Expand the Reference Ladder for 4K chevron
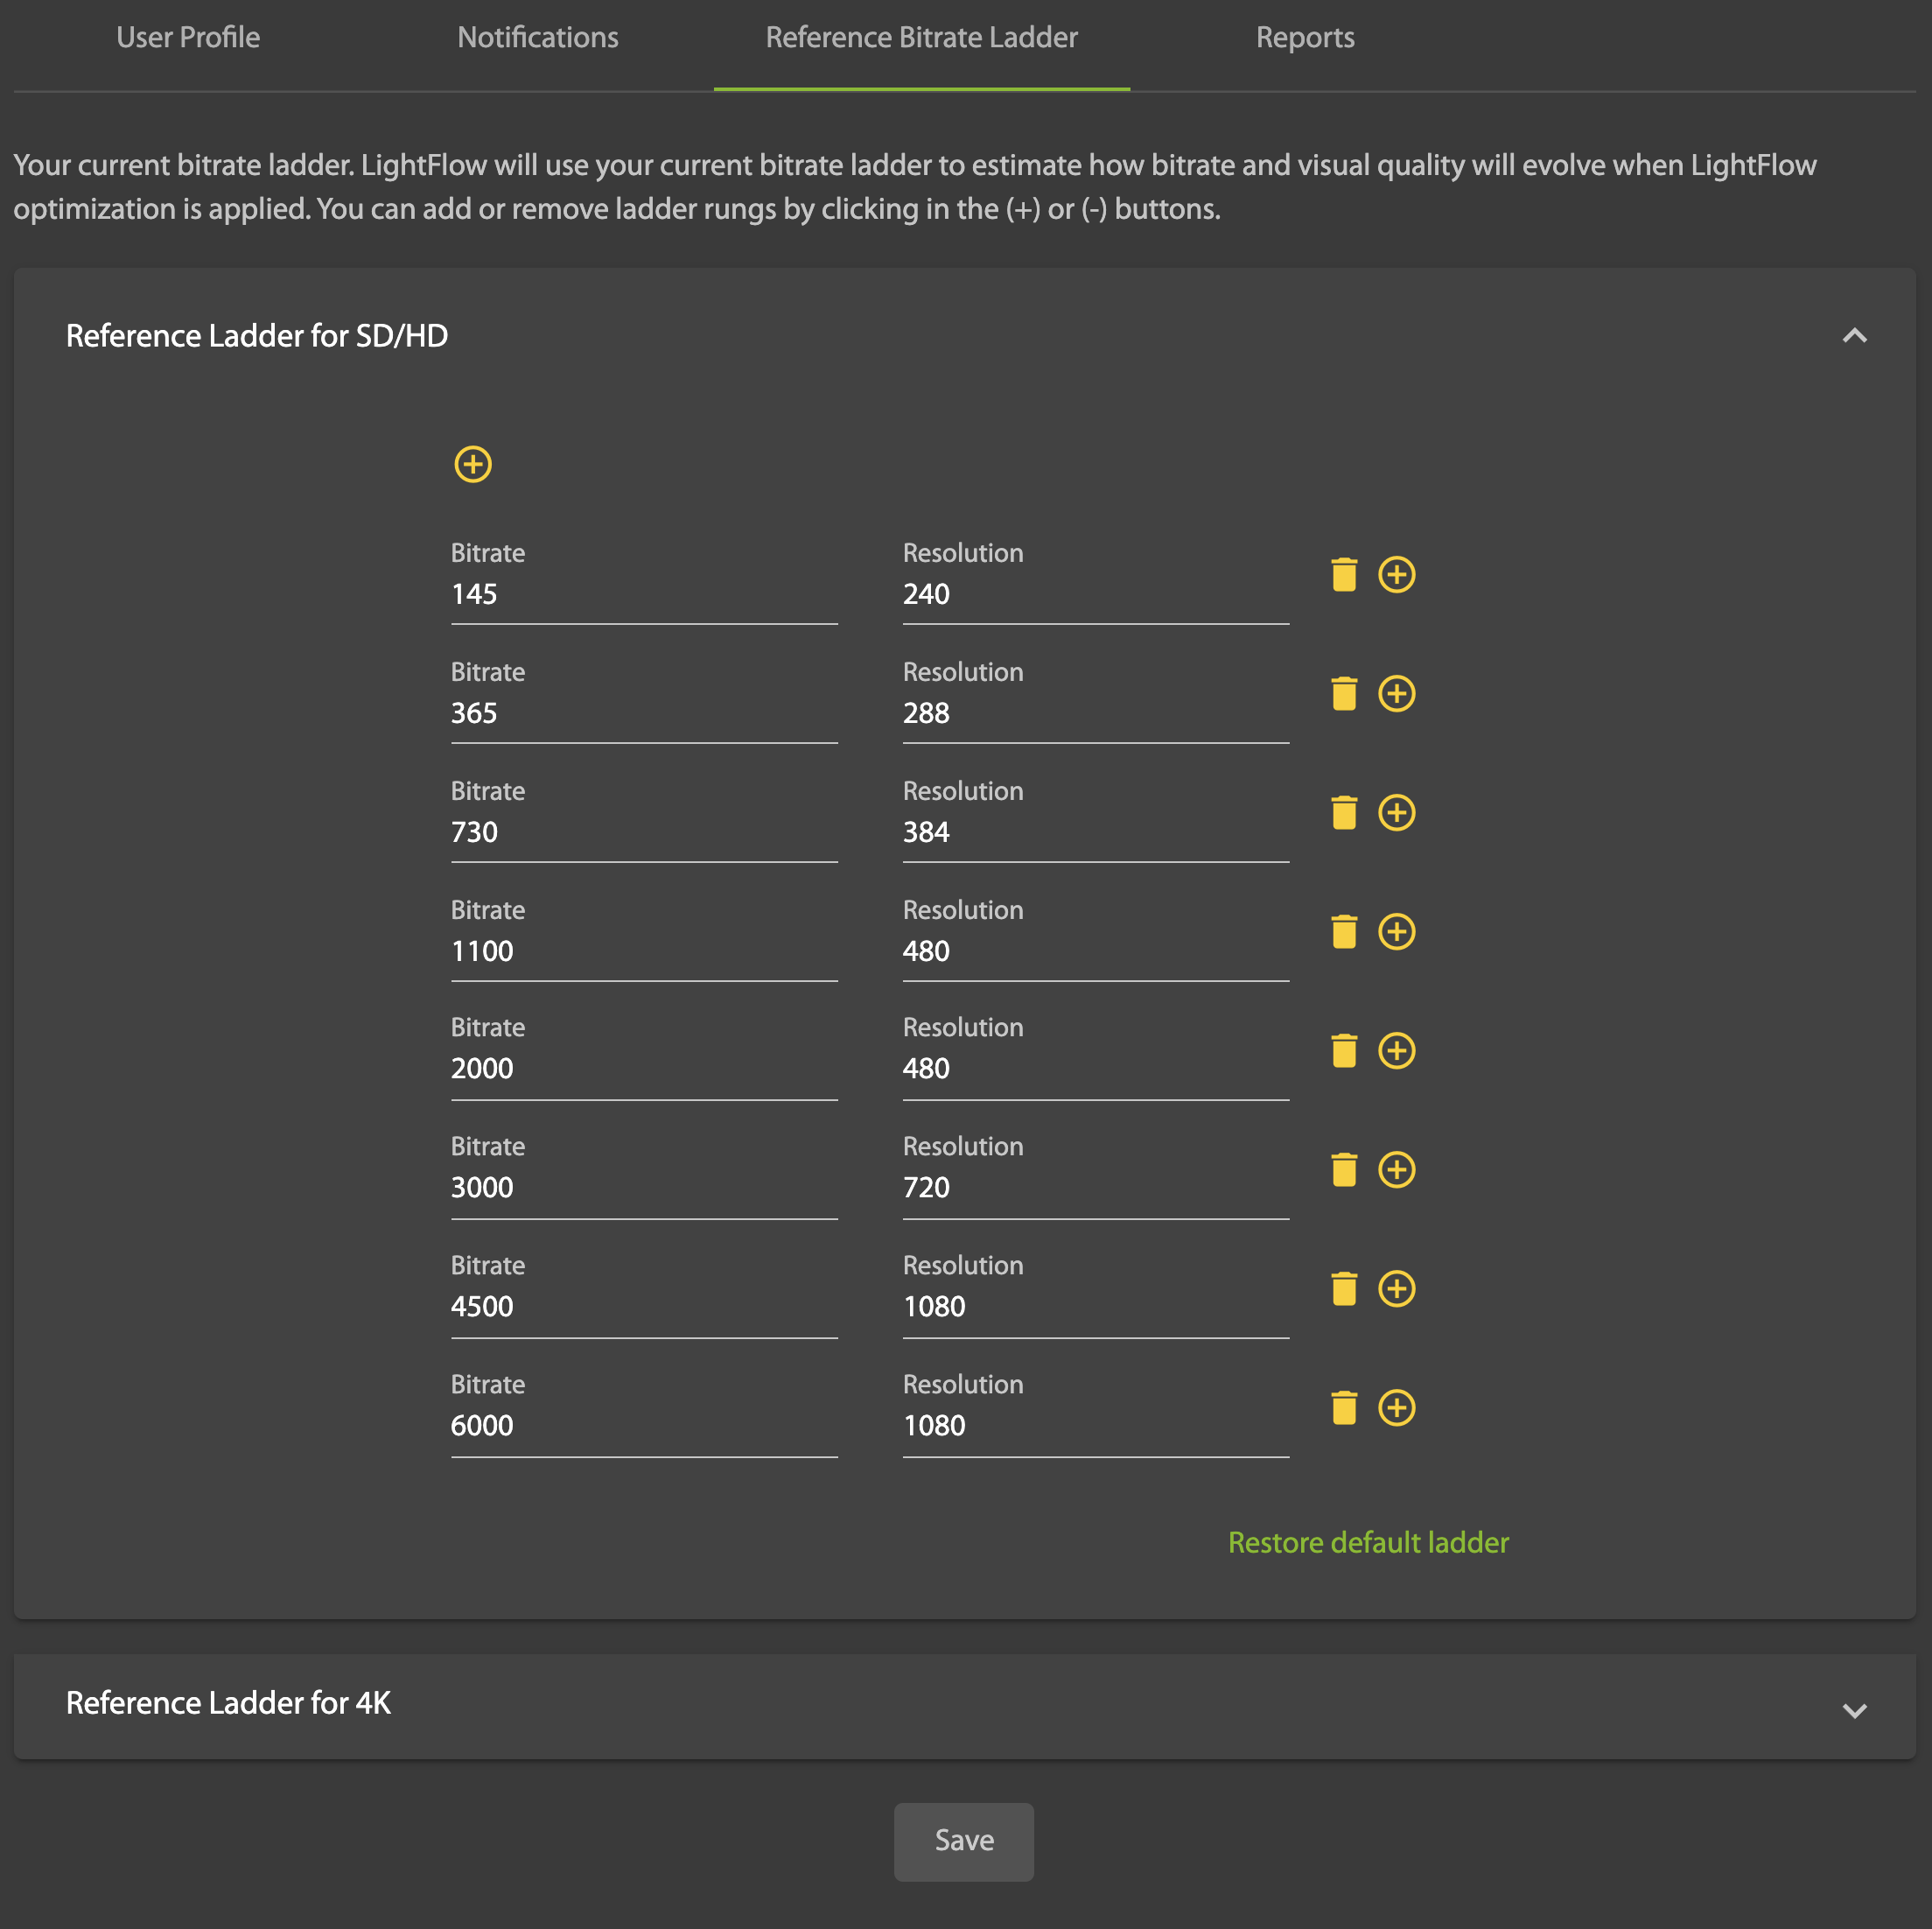The image size is (1932, 1929). tap(1854, 1711)
